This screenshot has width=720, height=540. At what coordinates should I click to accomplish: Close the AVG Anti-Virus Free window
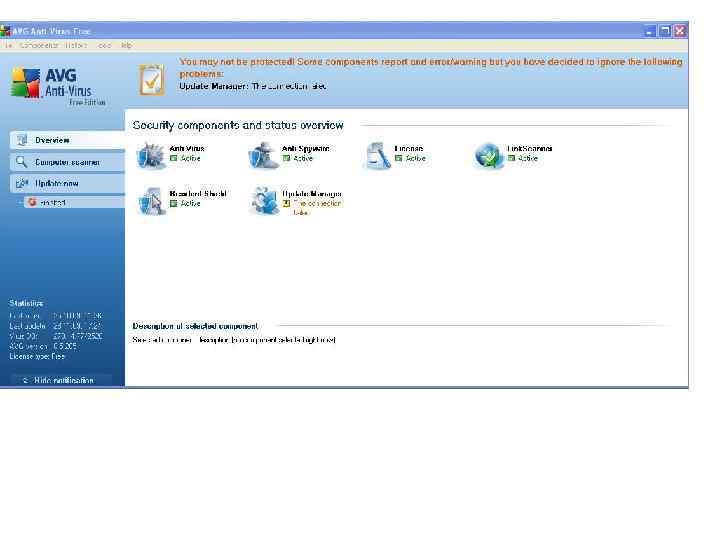(680, 31)
